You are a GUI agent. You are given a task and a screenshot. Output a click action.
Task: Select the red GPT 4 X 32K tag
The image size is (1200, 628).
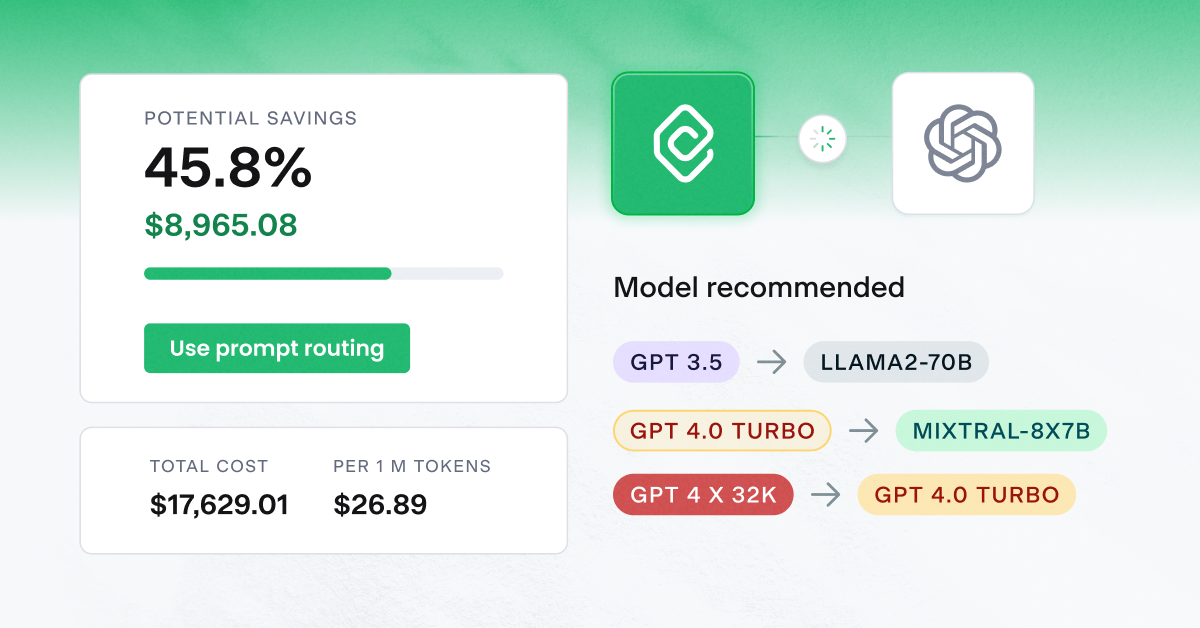[x=703, y=495]
